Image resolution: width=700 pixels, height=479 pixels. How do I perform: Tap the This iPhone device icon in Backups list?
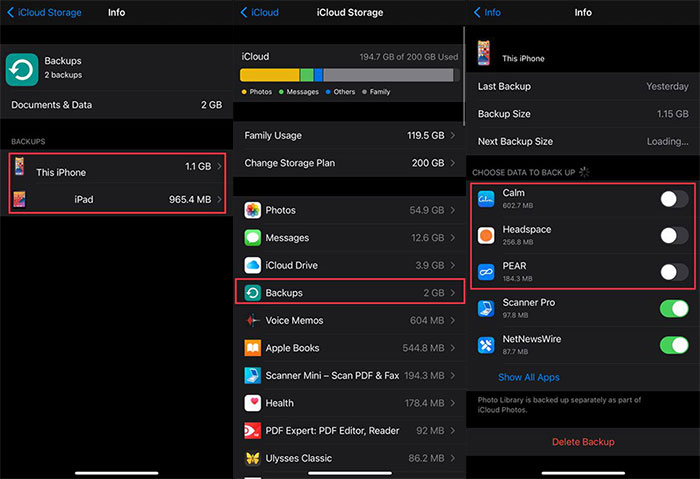coord(19,166)
